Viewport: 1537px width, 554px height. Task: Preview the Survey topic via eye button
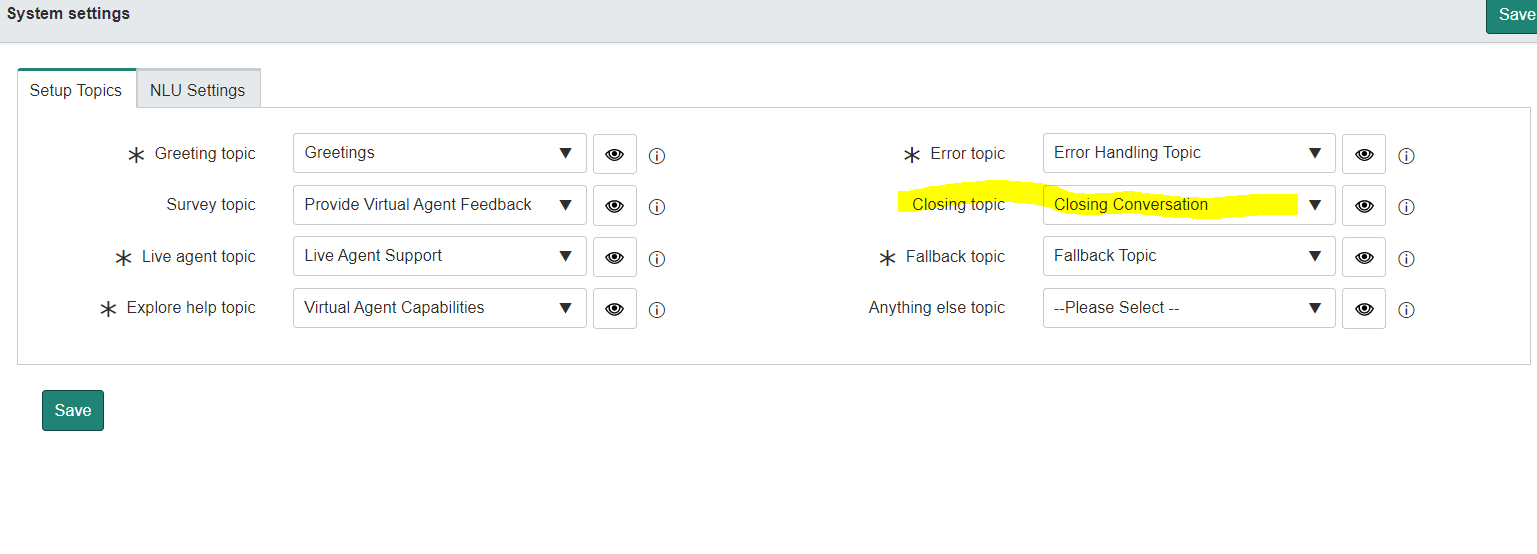(x=615, y=205)
